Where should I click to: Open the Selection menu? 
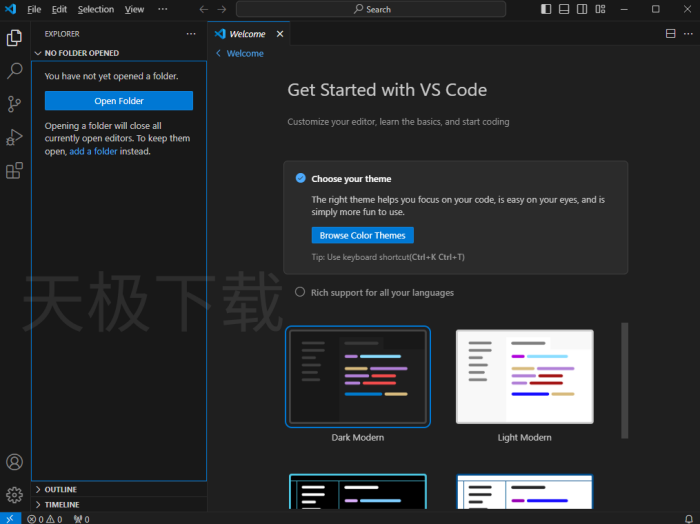96,9
